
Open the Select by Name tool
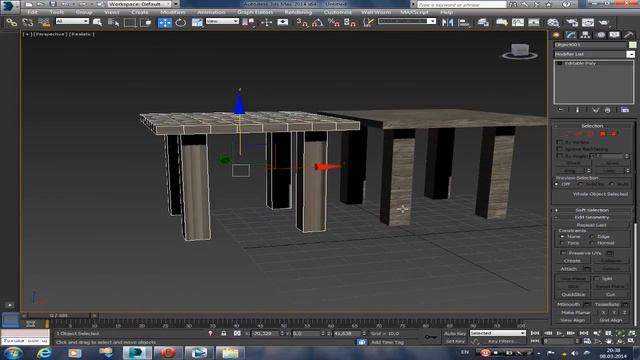[113, 22]
